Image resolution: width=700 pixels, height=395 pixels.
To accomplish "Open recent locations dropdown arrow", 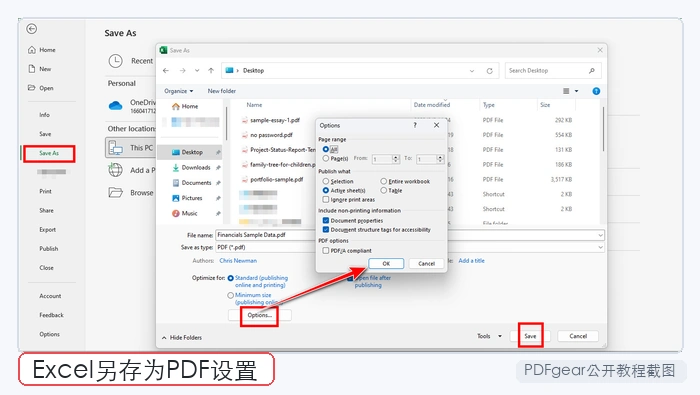I will coord(197,71).
